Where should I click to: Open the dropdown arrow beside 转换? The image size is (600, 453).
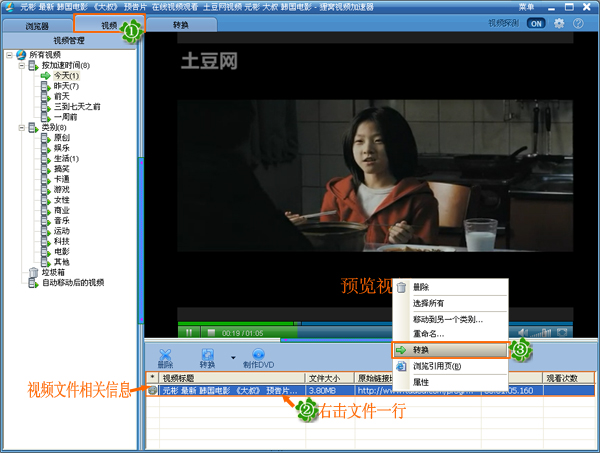point(233,358)
